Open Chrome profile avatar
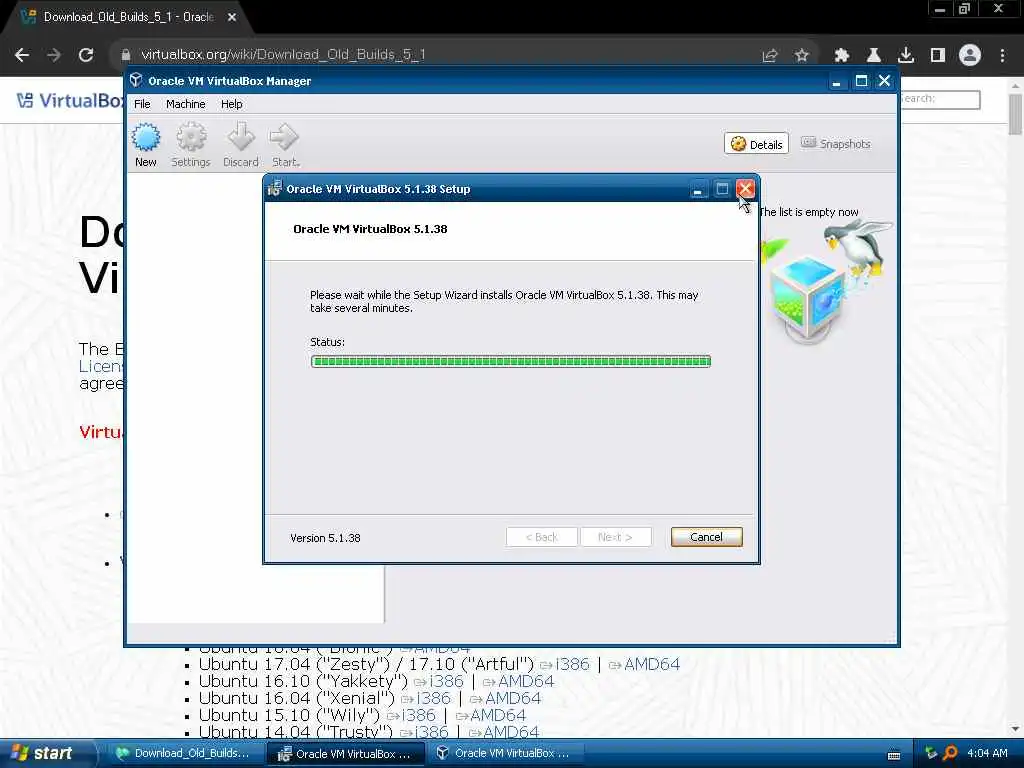The width and height of the screenshot is (1024, 768). tap(970, 55)
